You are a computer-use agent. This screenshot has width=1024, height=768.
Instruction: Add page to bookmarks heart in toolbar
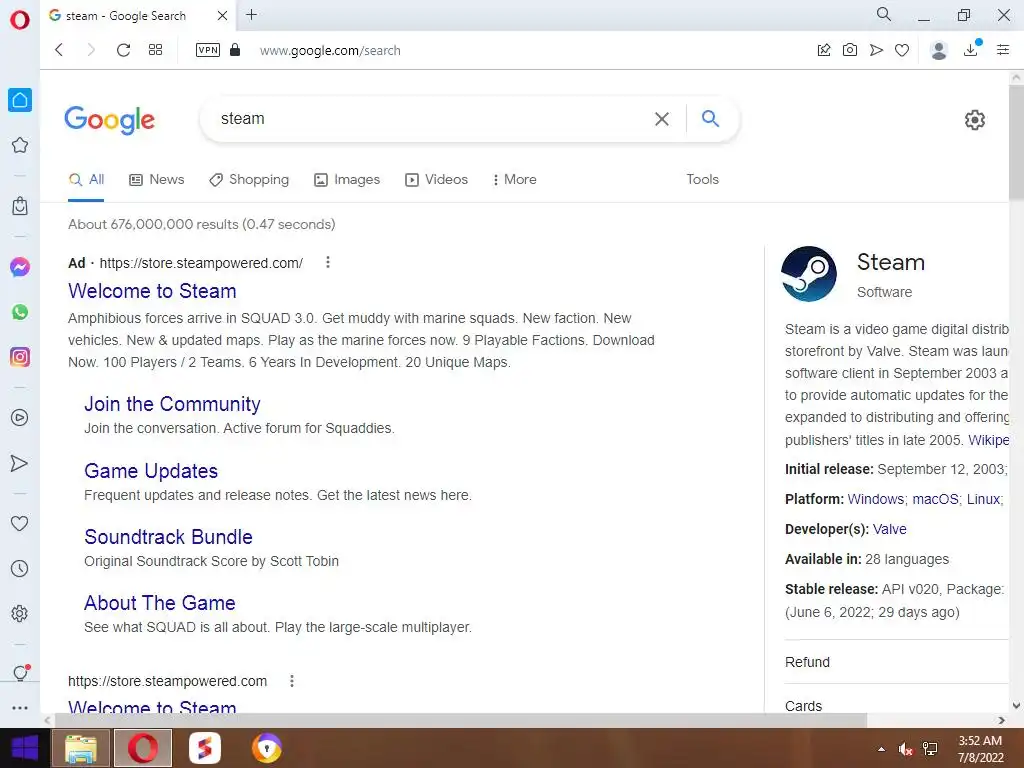(902, 50)
